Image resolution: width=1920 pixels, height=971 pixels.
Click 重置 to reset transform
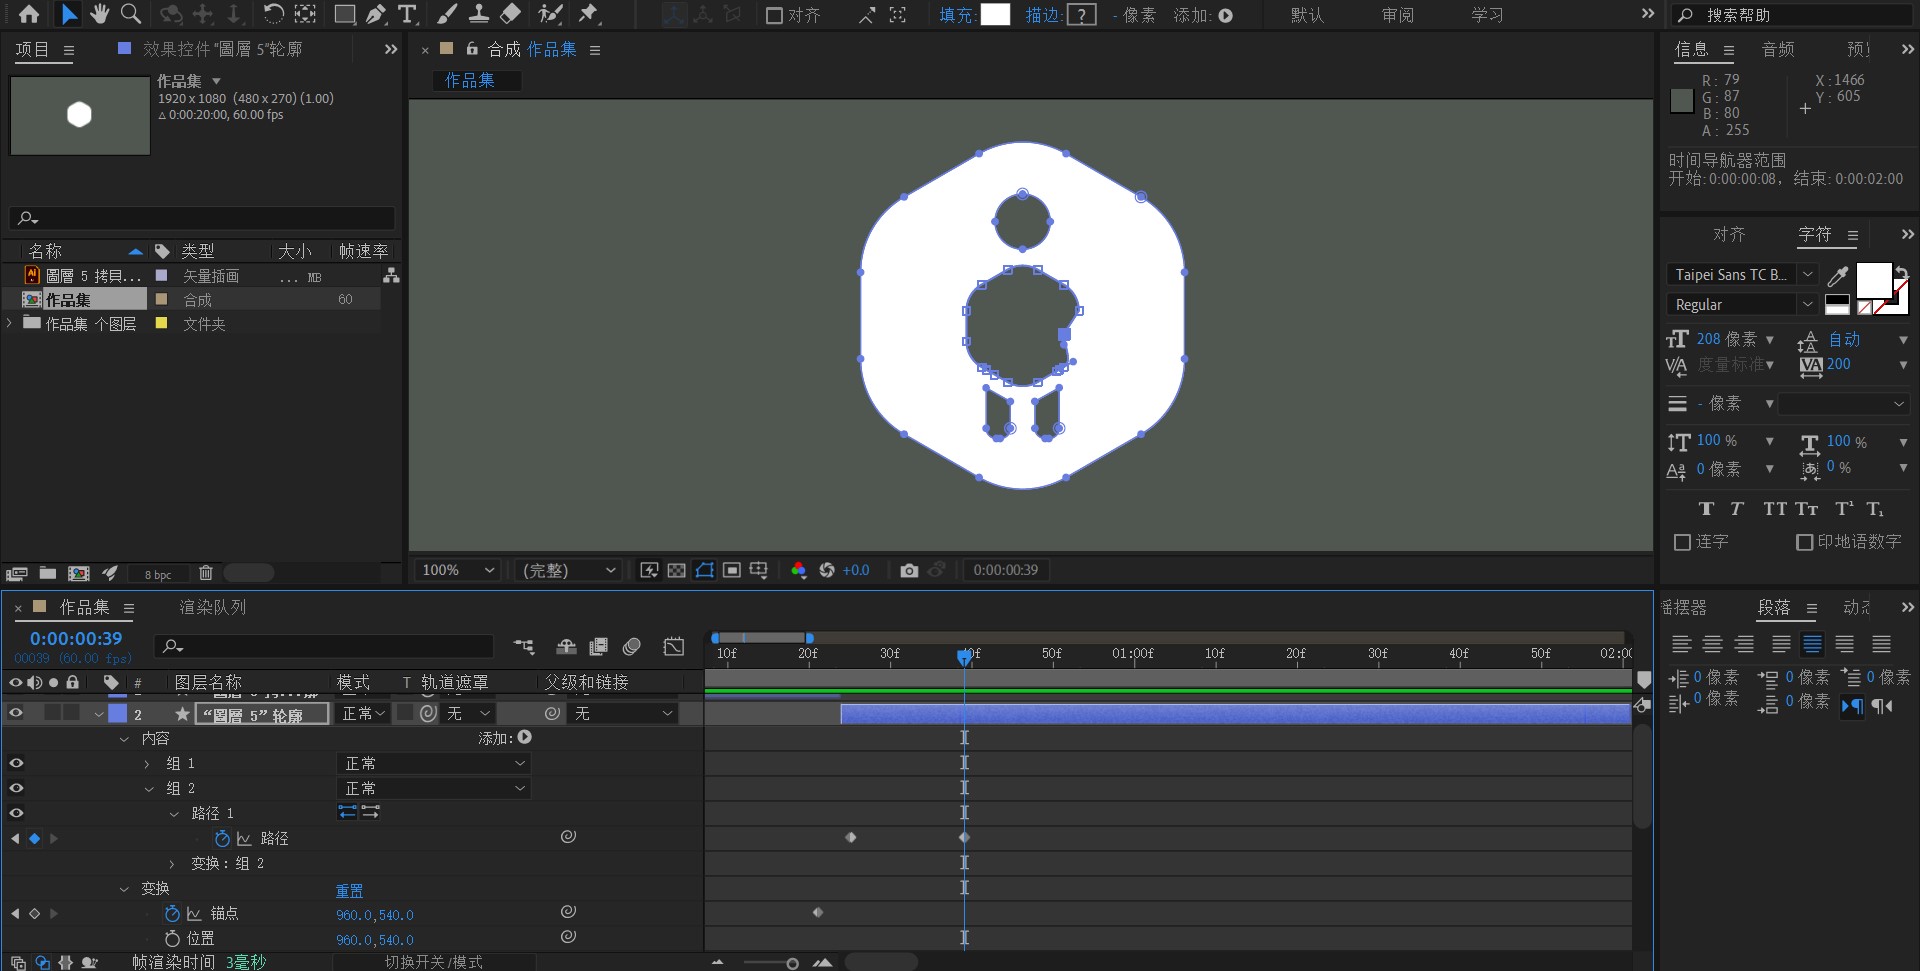pyautogui.click(x=349, y=890)
